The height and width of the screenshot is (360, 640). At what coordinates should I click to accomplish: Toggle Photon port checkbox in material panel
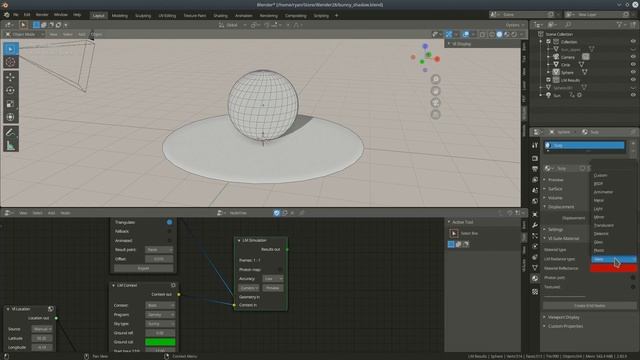point(633,278)
